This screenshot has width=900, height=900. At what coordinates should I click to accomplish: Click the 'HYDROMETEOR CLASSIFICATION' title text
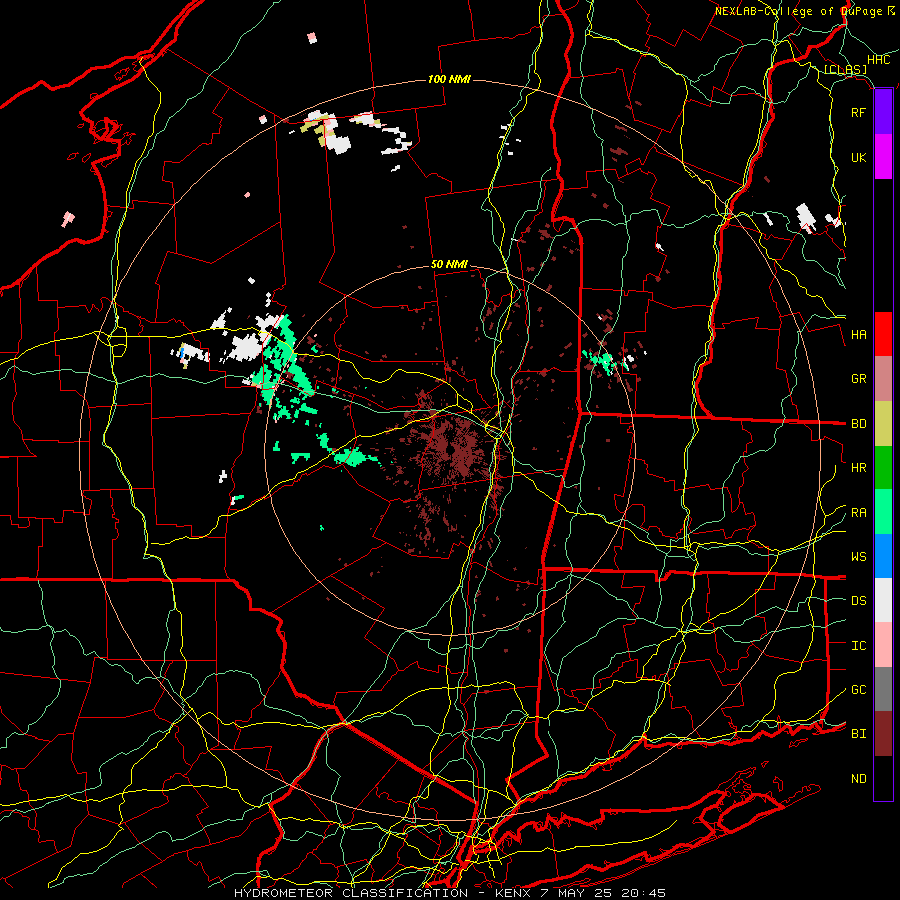(351, 893)
